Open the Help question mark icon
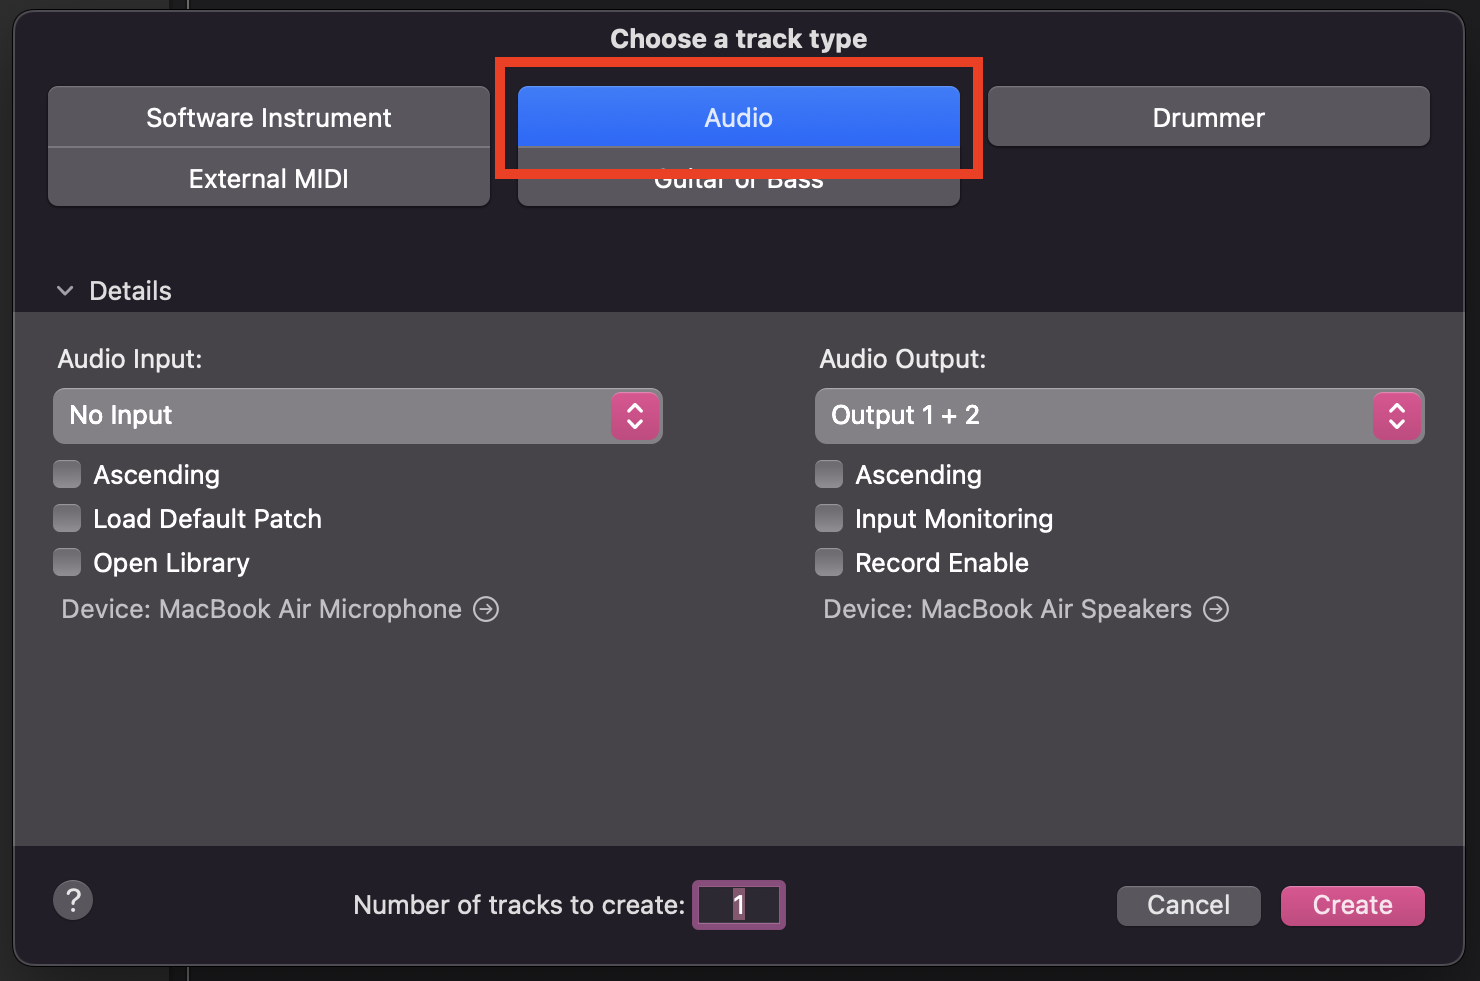1480x981 pixels. coord(72,900)
